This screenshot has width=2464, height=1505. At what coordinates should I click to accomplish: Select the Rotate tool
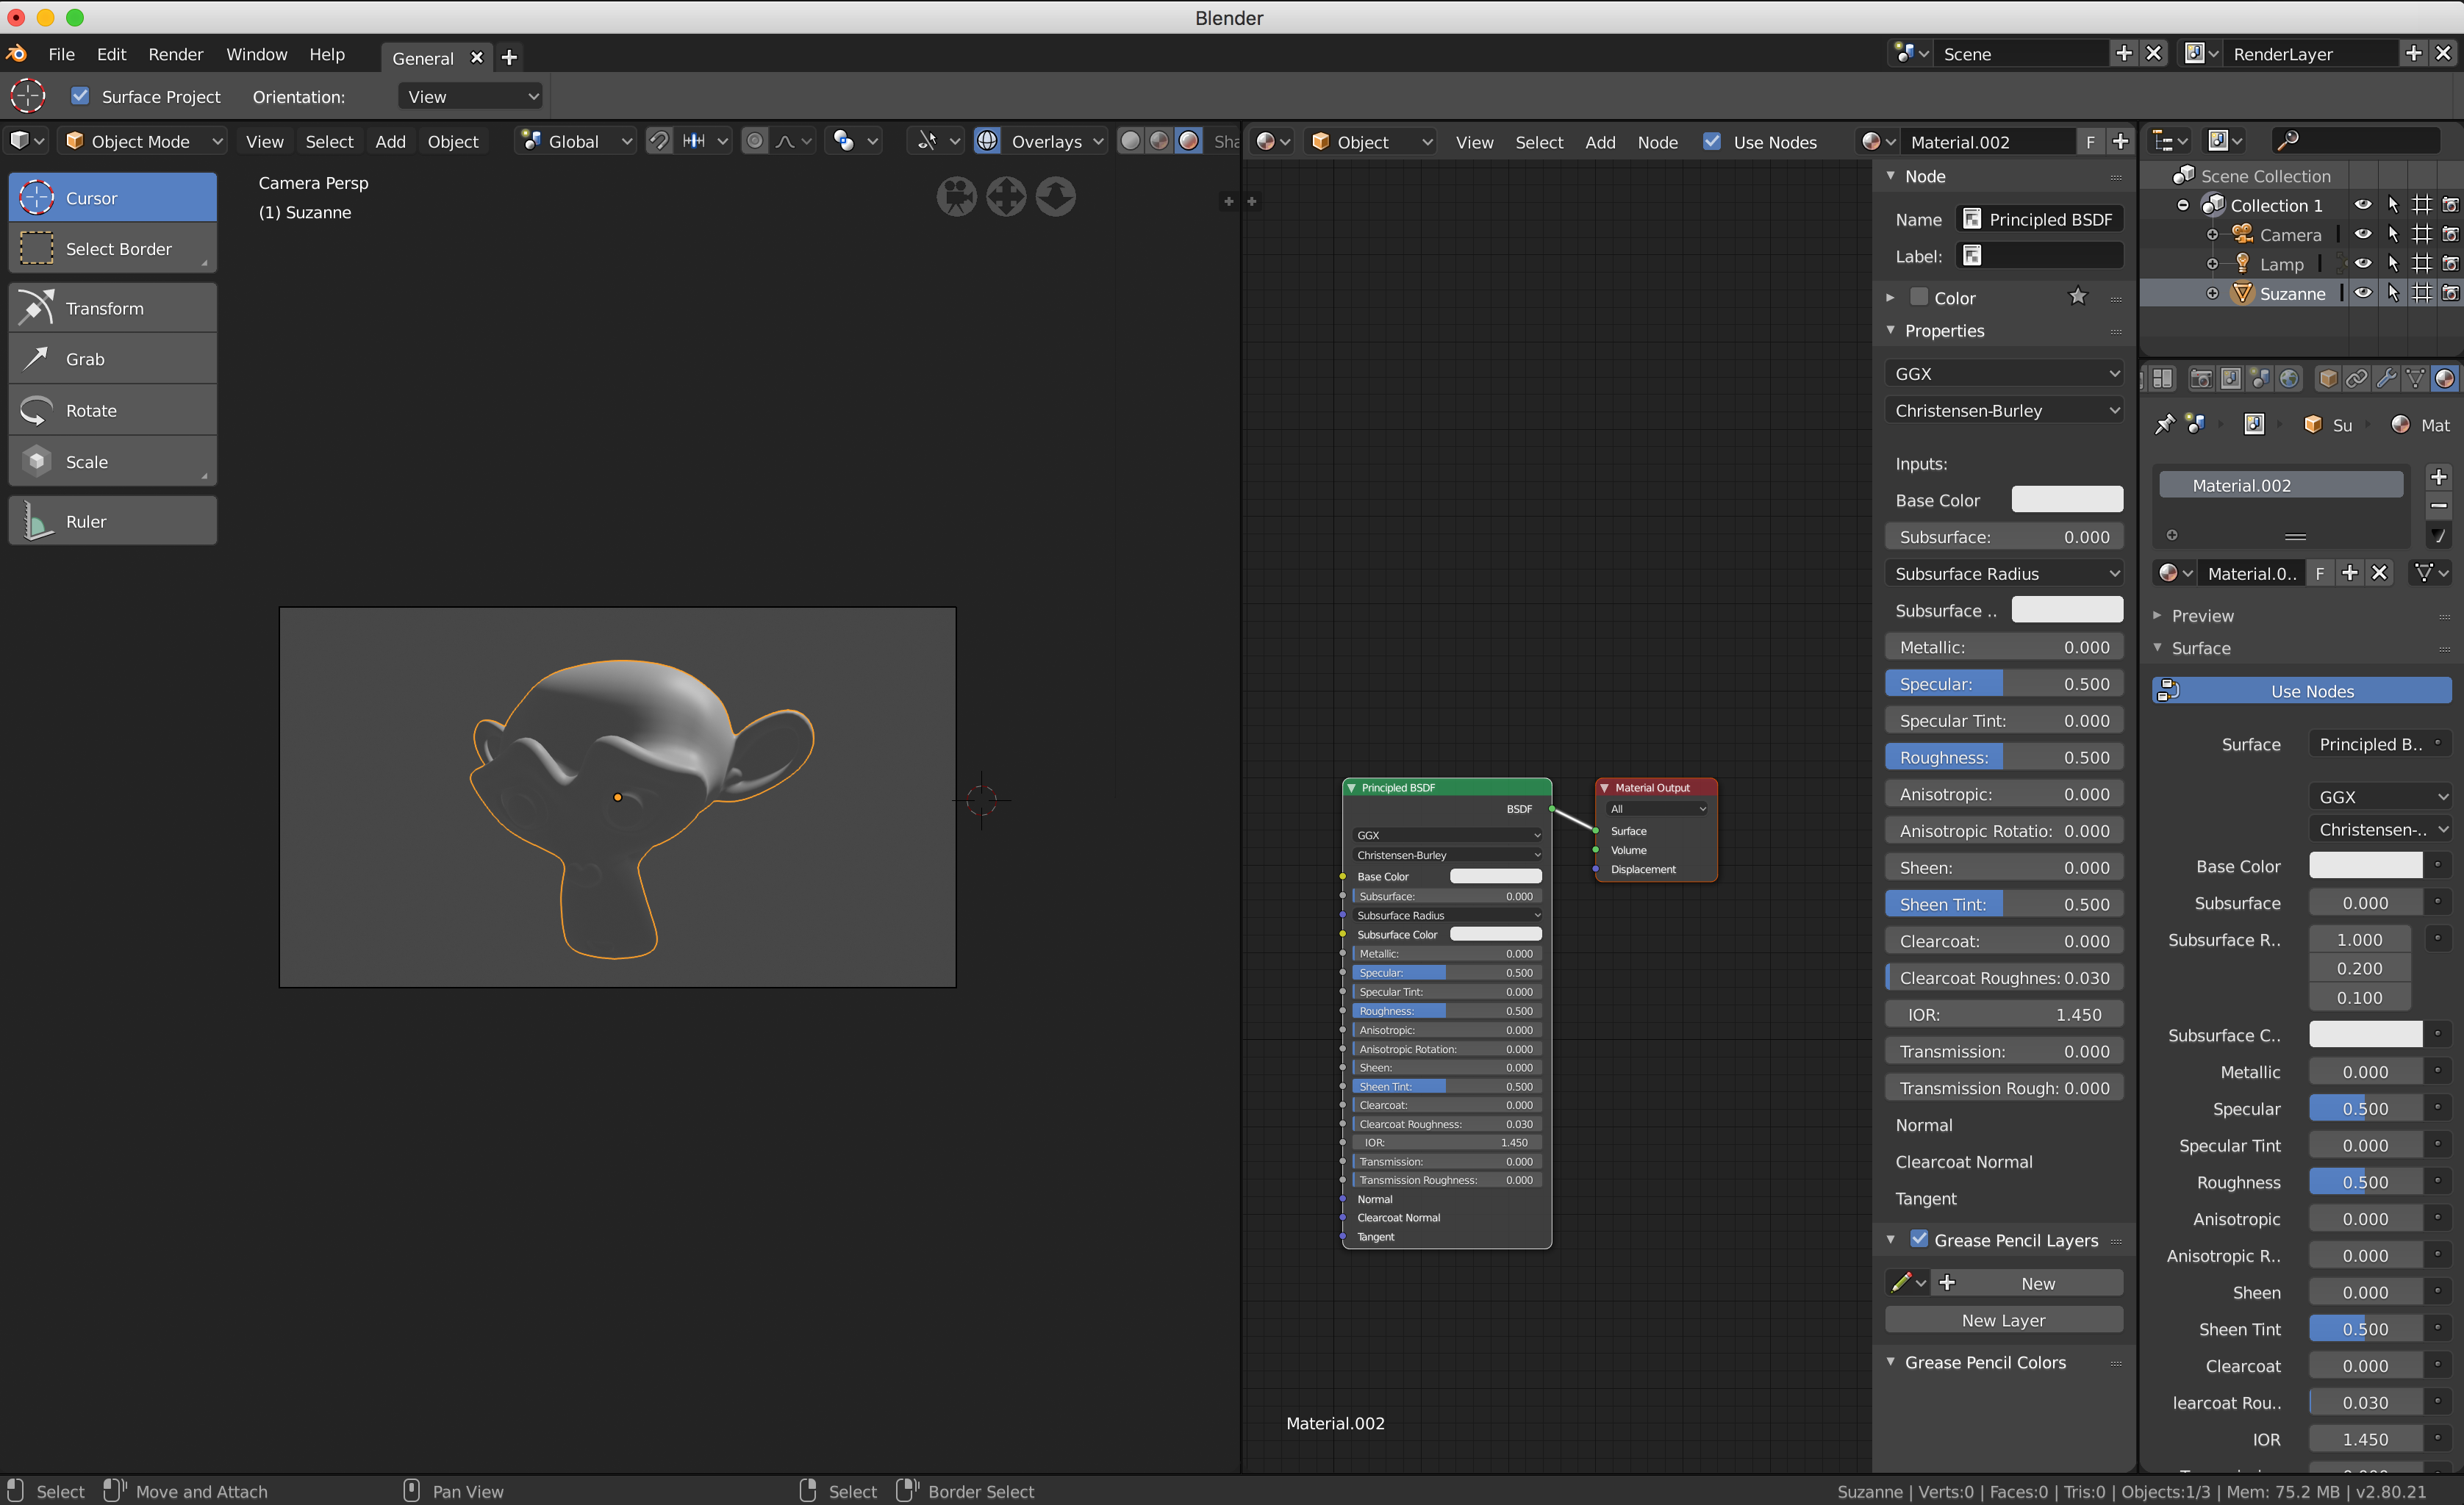coord(113,410)
